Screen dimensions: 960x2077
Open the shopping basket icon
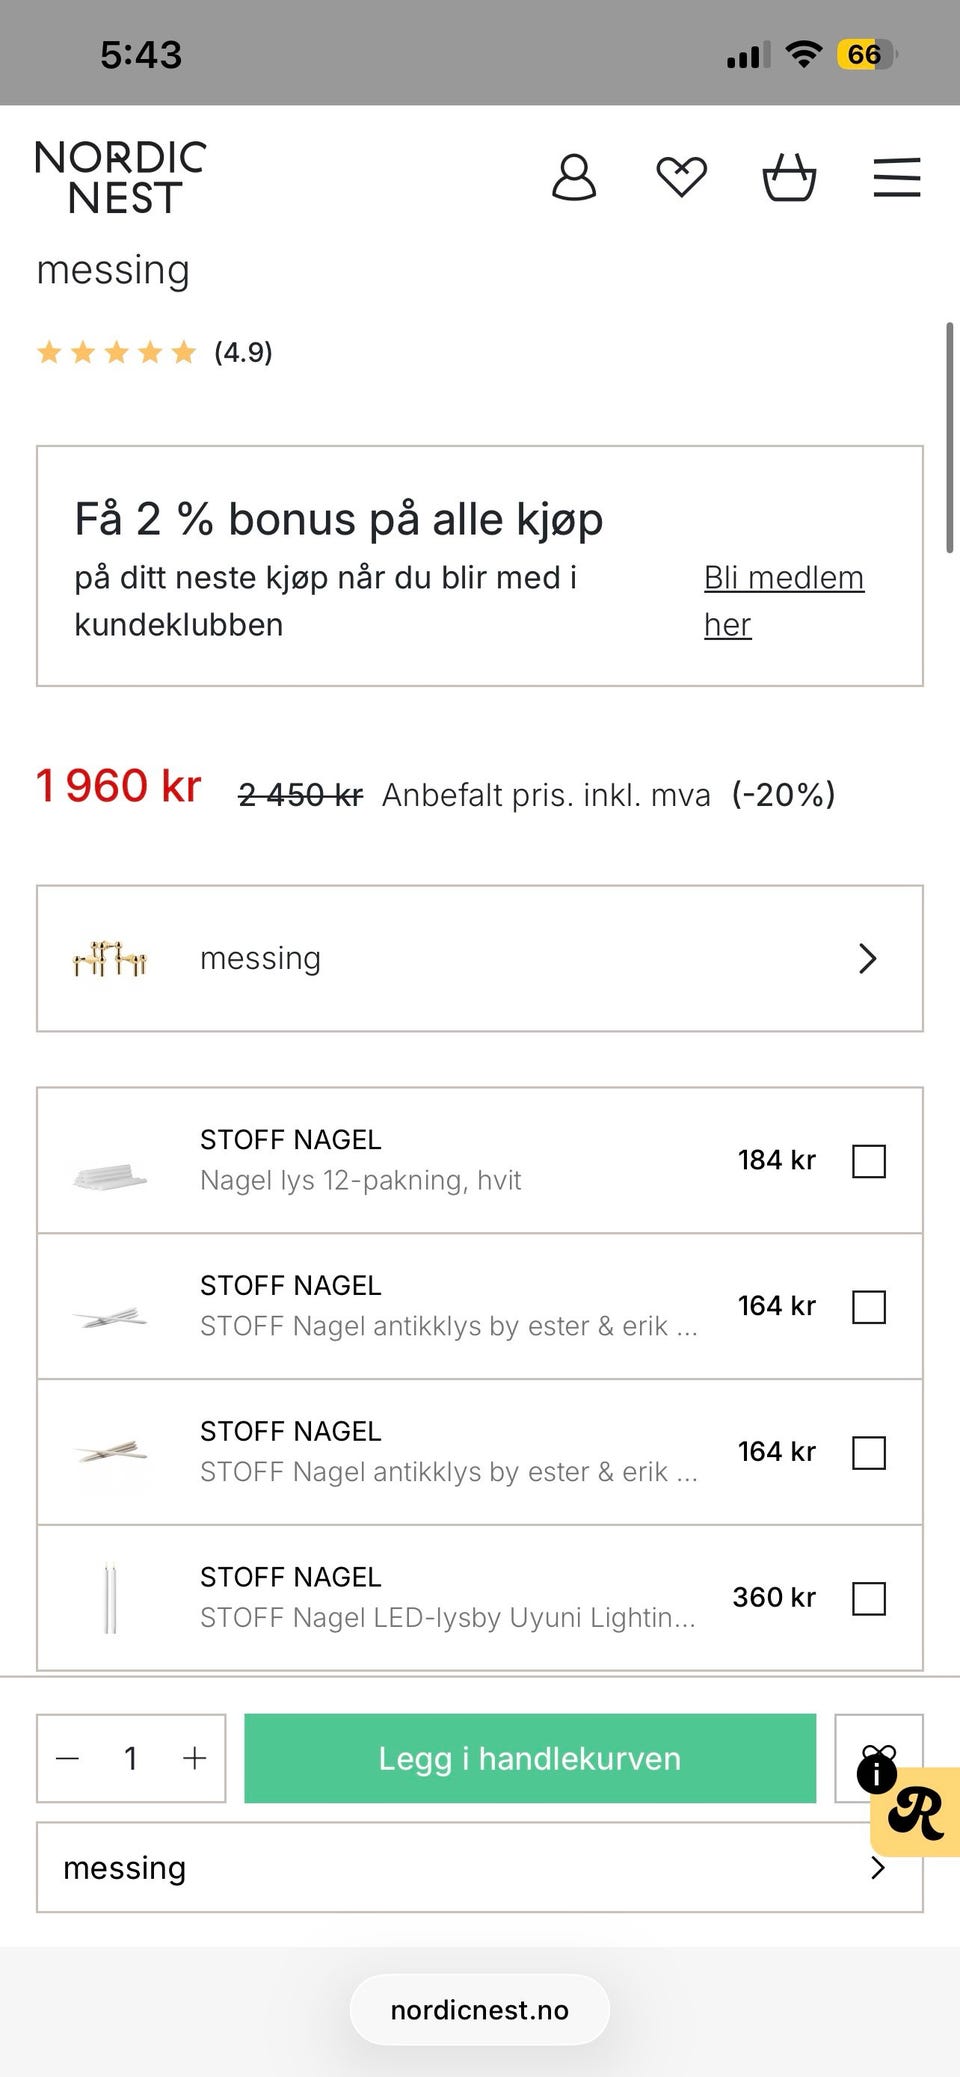click(x=789, y=178)
